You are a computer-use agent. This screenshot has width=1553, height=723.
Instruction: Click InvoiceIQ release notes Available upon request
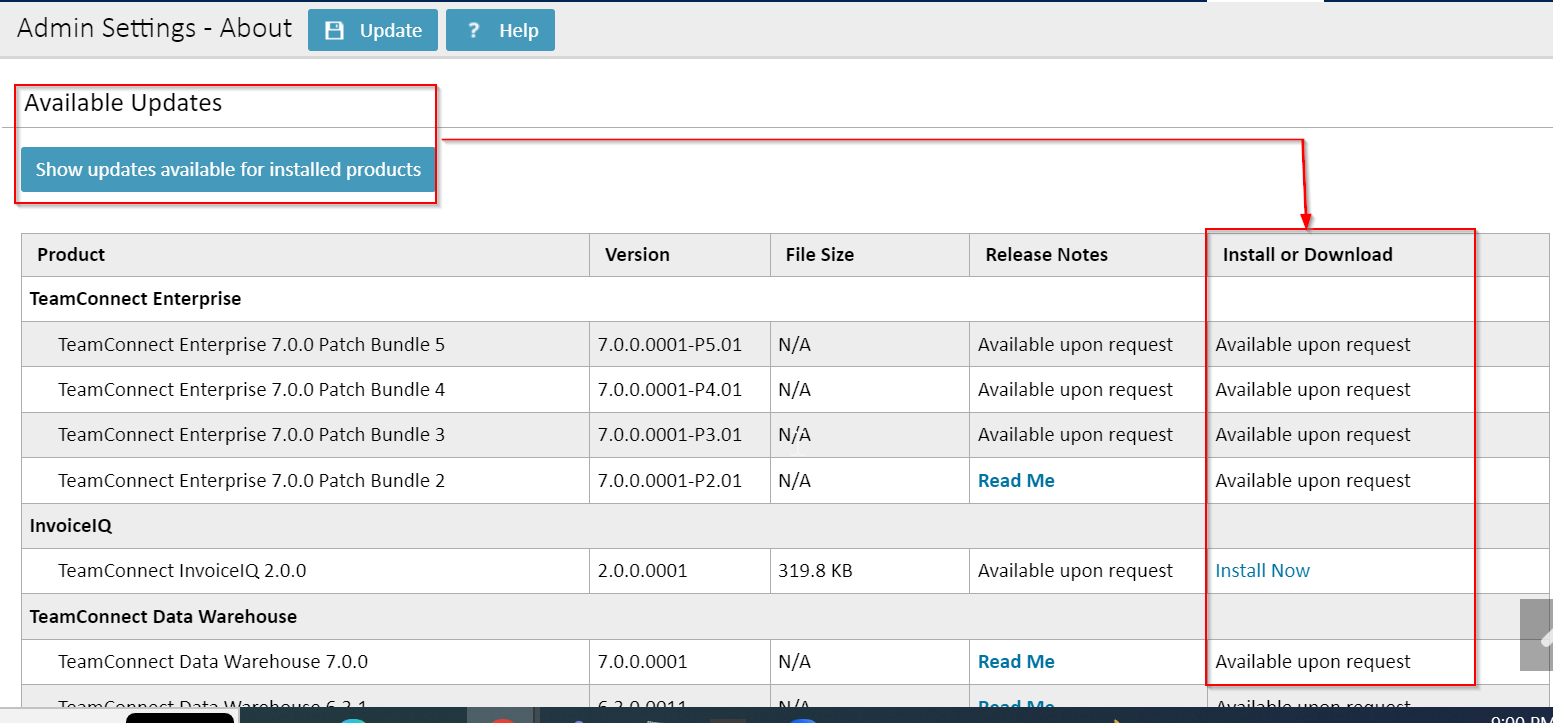click(x=1075, y=571)
